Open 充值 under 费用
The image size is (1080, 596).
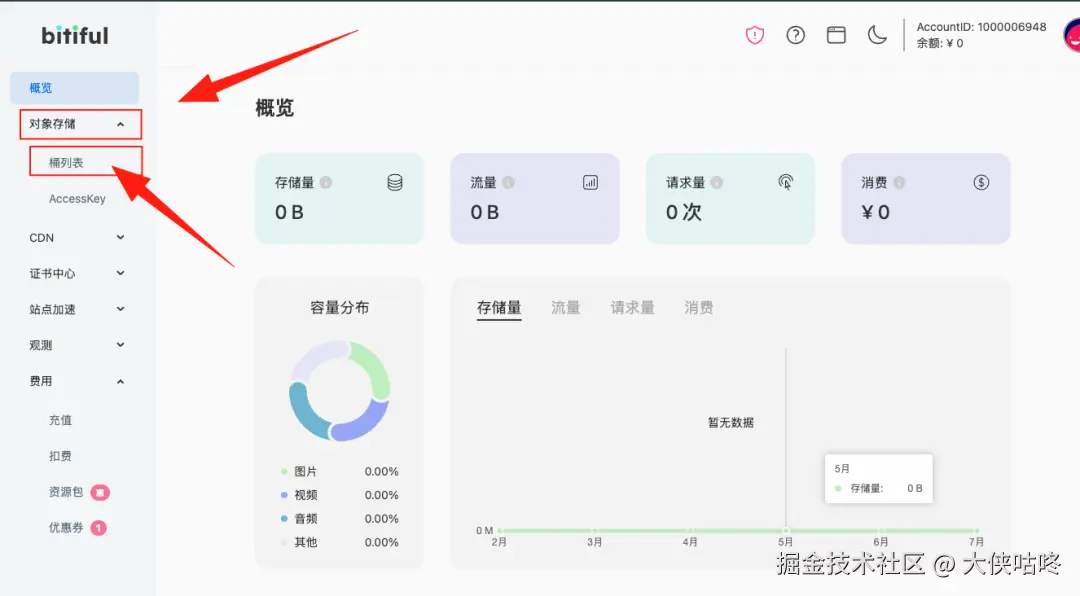(60, 420)
